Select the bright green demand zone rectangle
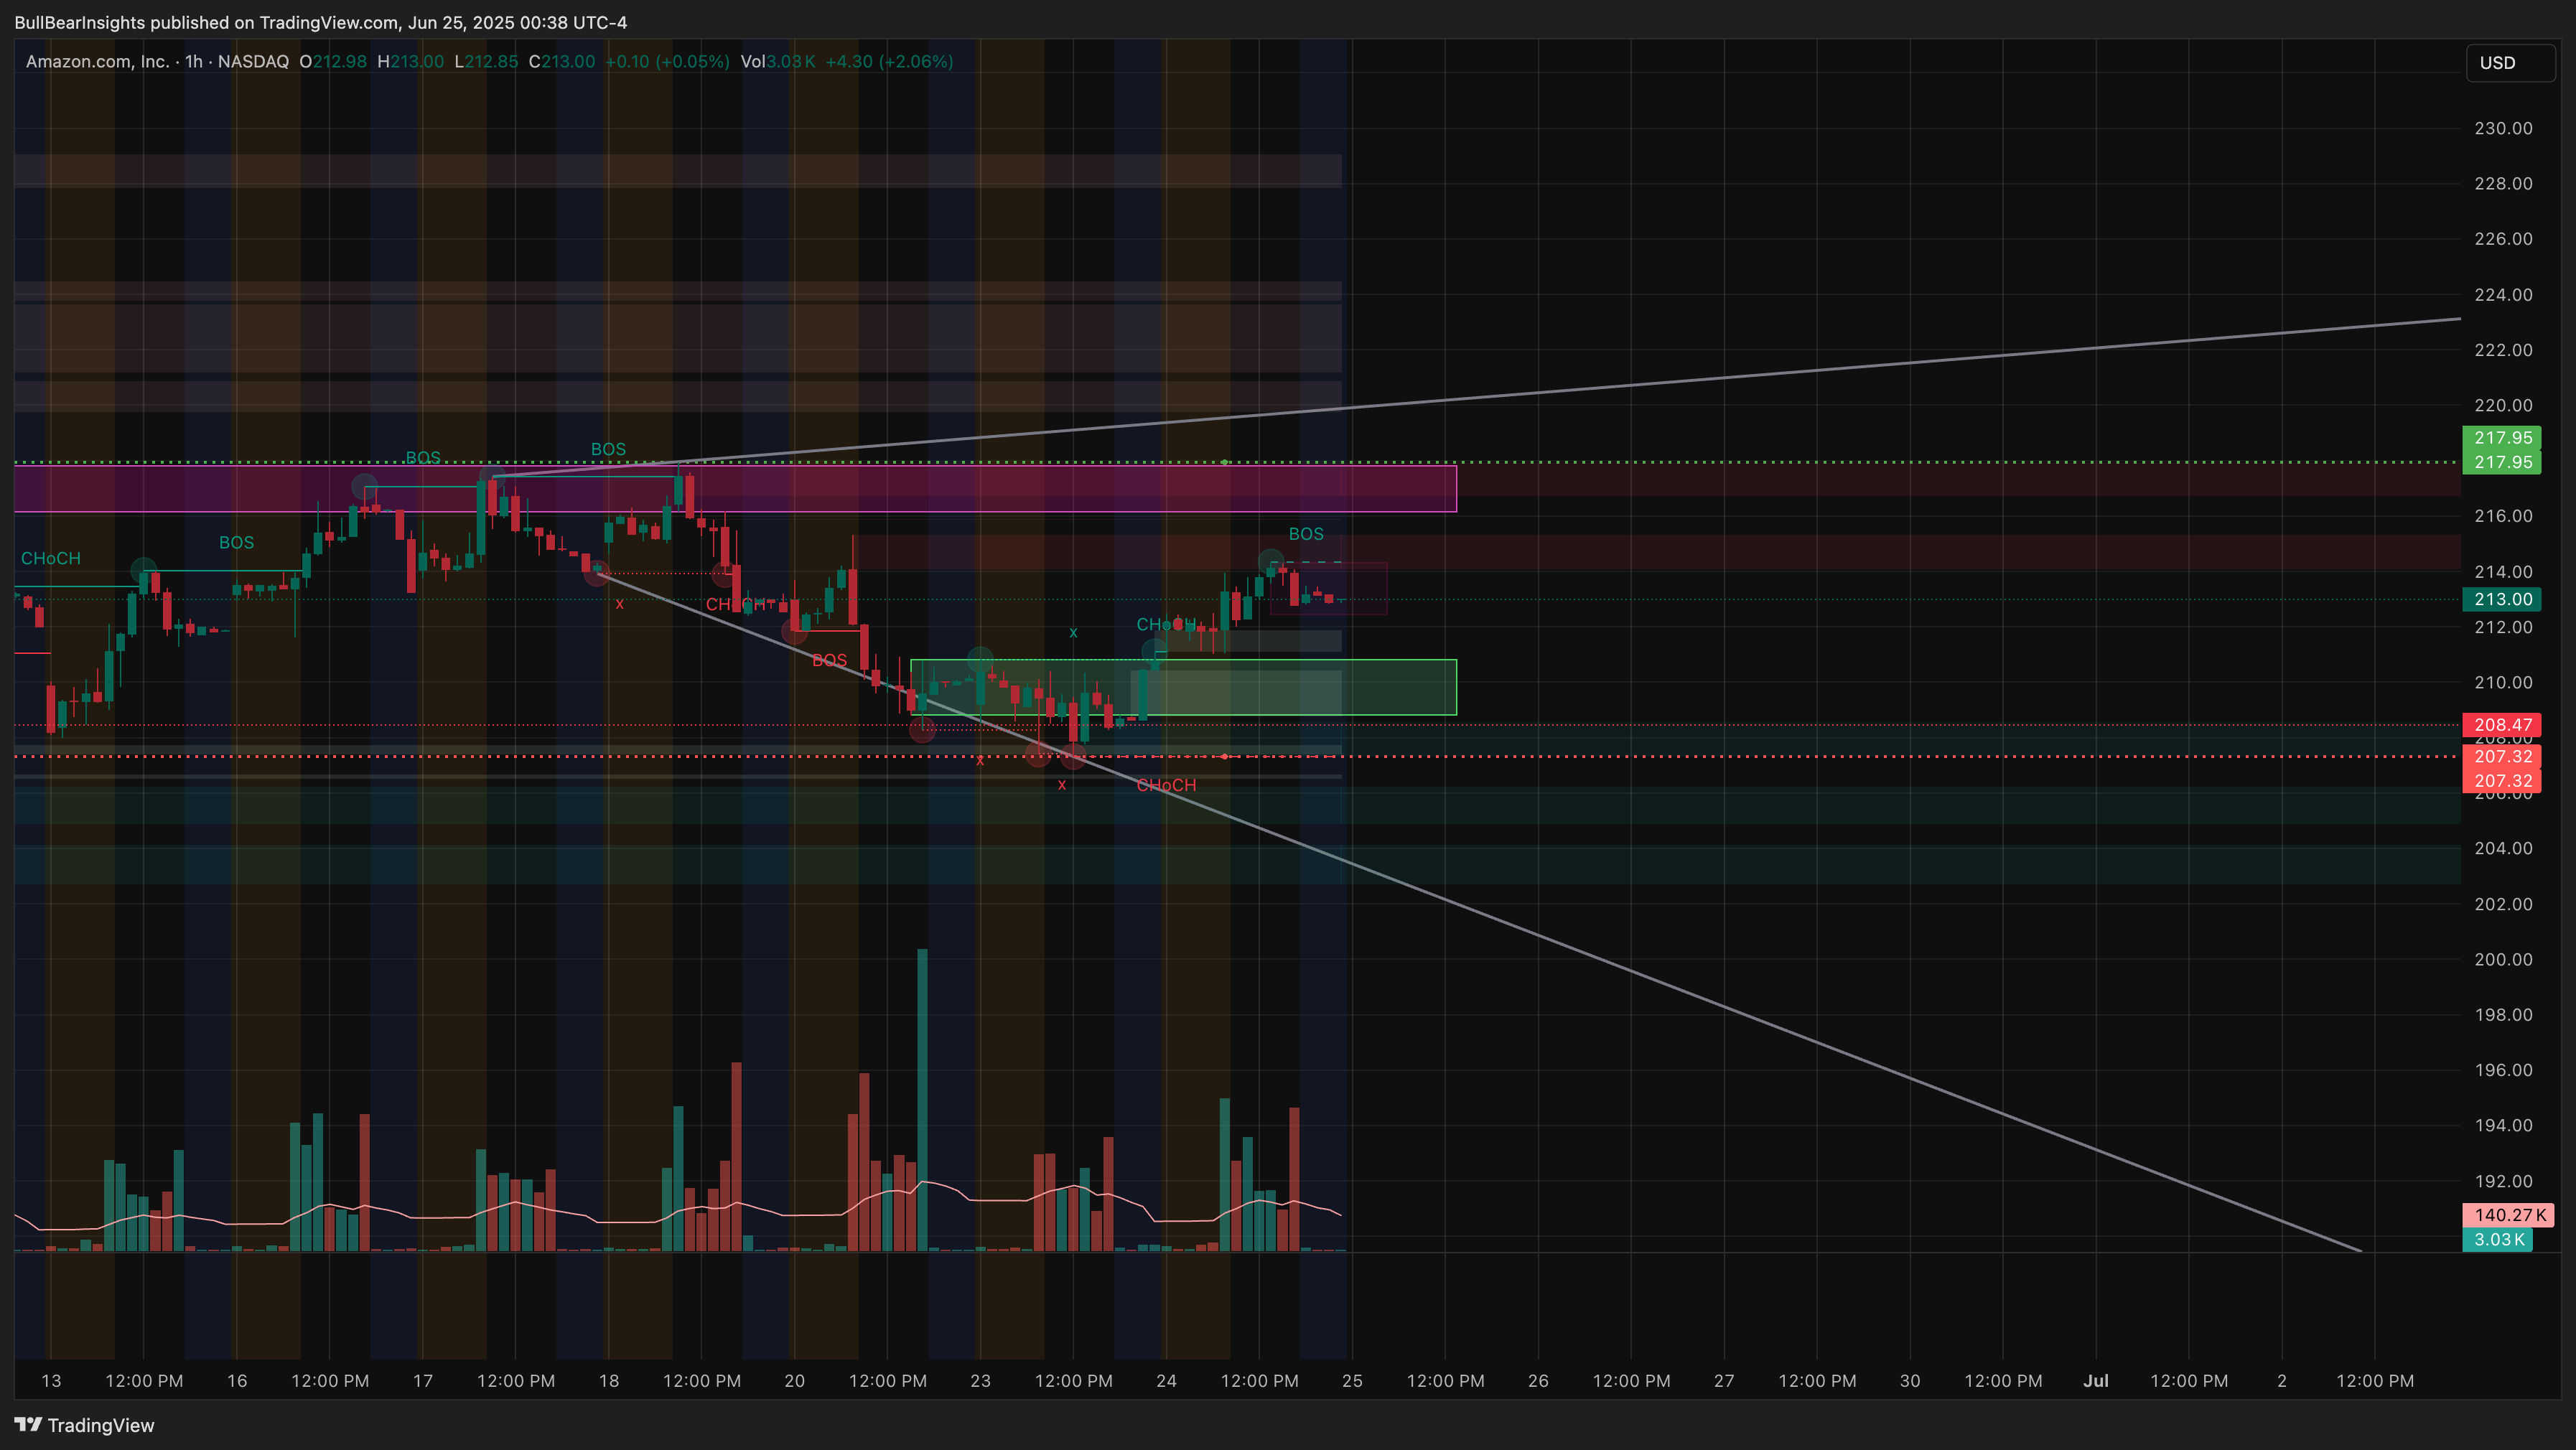 1183,687
